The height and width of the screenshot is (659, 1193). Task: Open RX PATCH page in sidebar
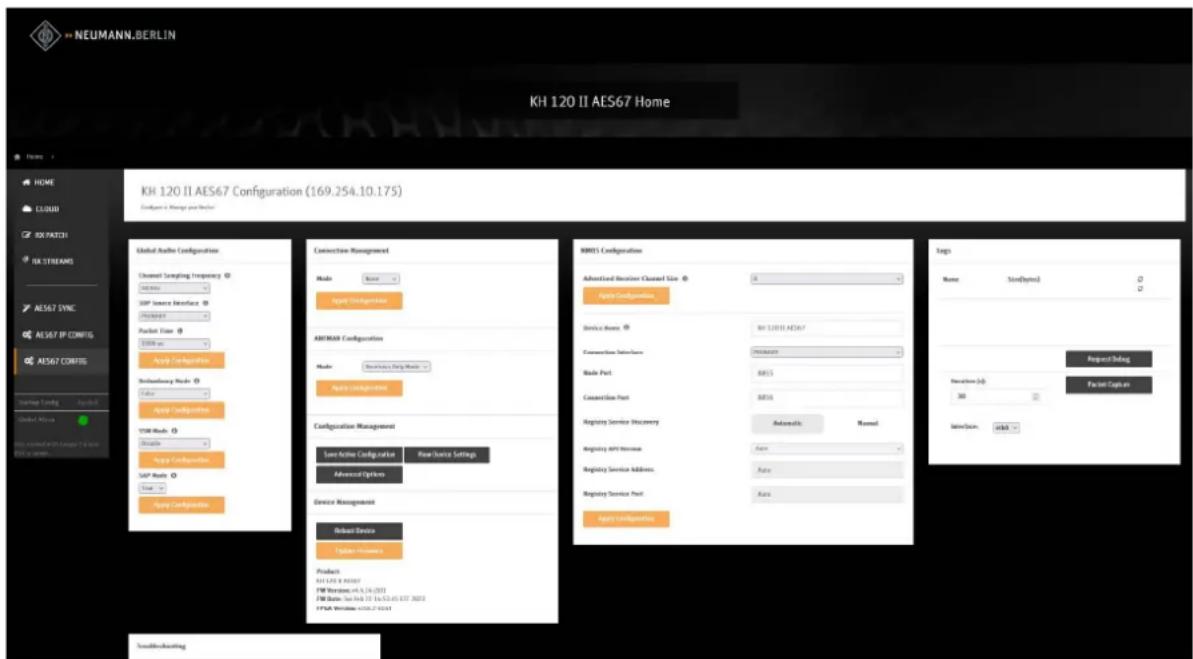click(x=45, y=235)
